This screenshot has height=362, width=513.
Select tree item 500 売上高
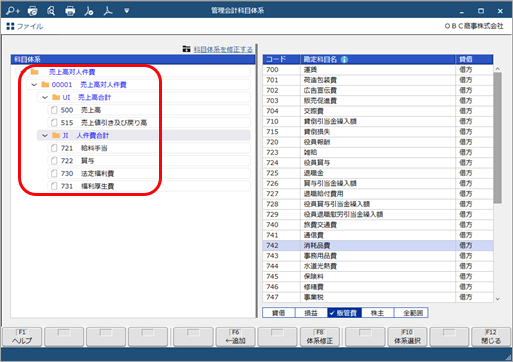(149, 110)
